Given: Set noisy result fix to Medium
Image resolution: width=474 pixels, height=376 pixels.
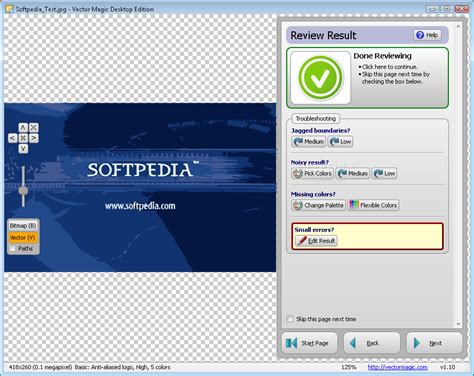Looking at the screenshot, I should point(353,173).
